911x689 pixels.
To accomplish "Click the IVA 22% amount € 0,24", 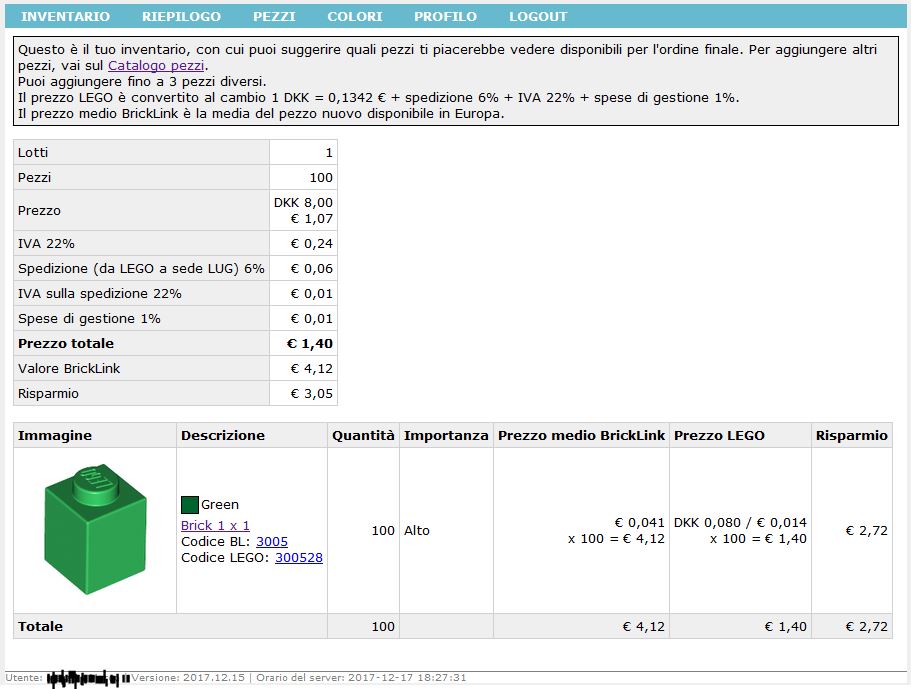I will point(311,243).
